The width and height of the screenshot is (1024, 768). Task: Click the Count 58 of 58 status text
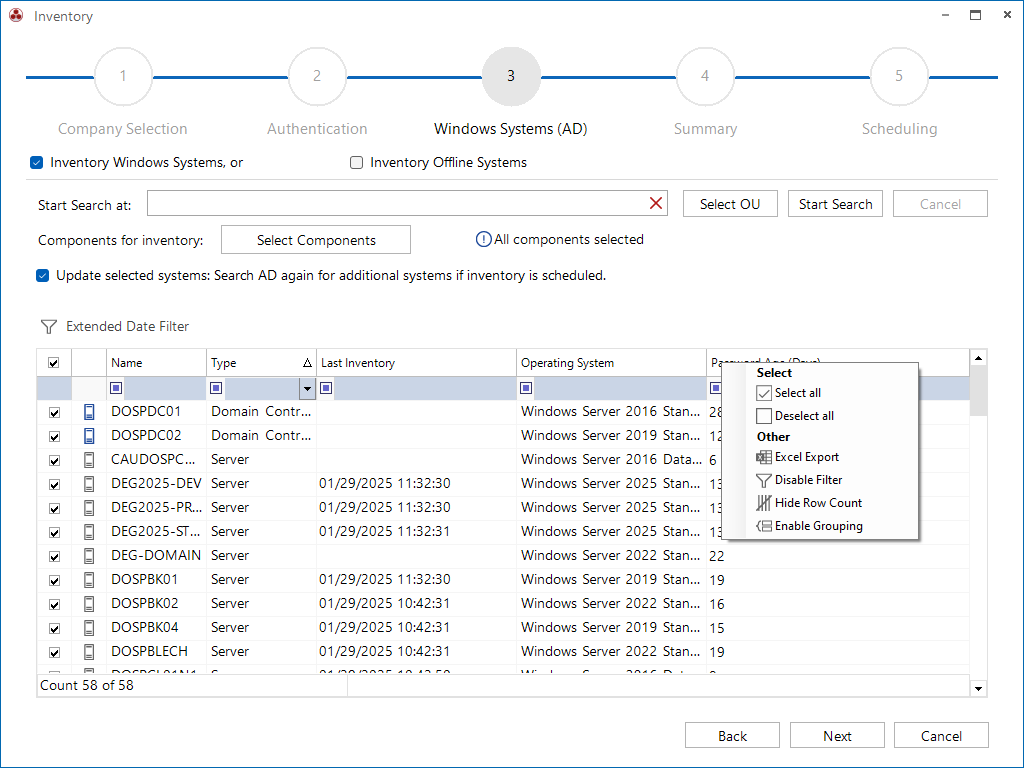87,685
